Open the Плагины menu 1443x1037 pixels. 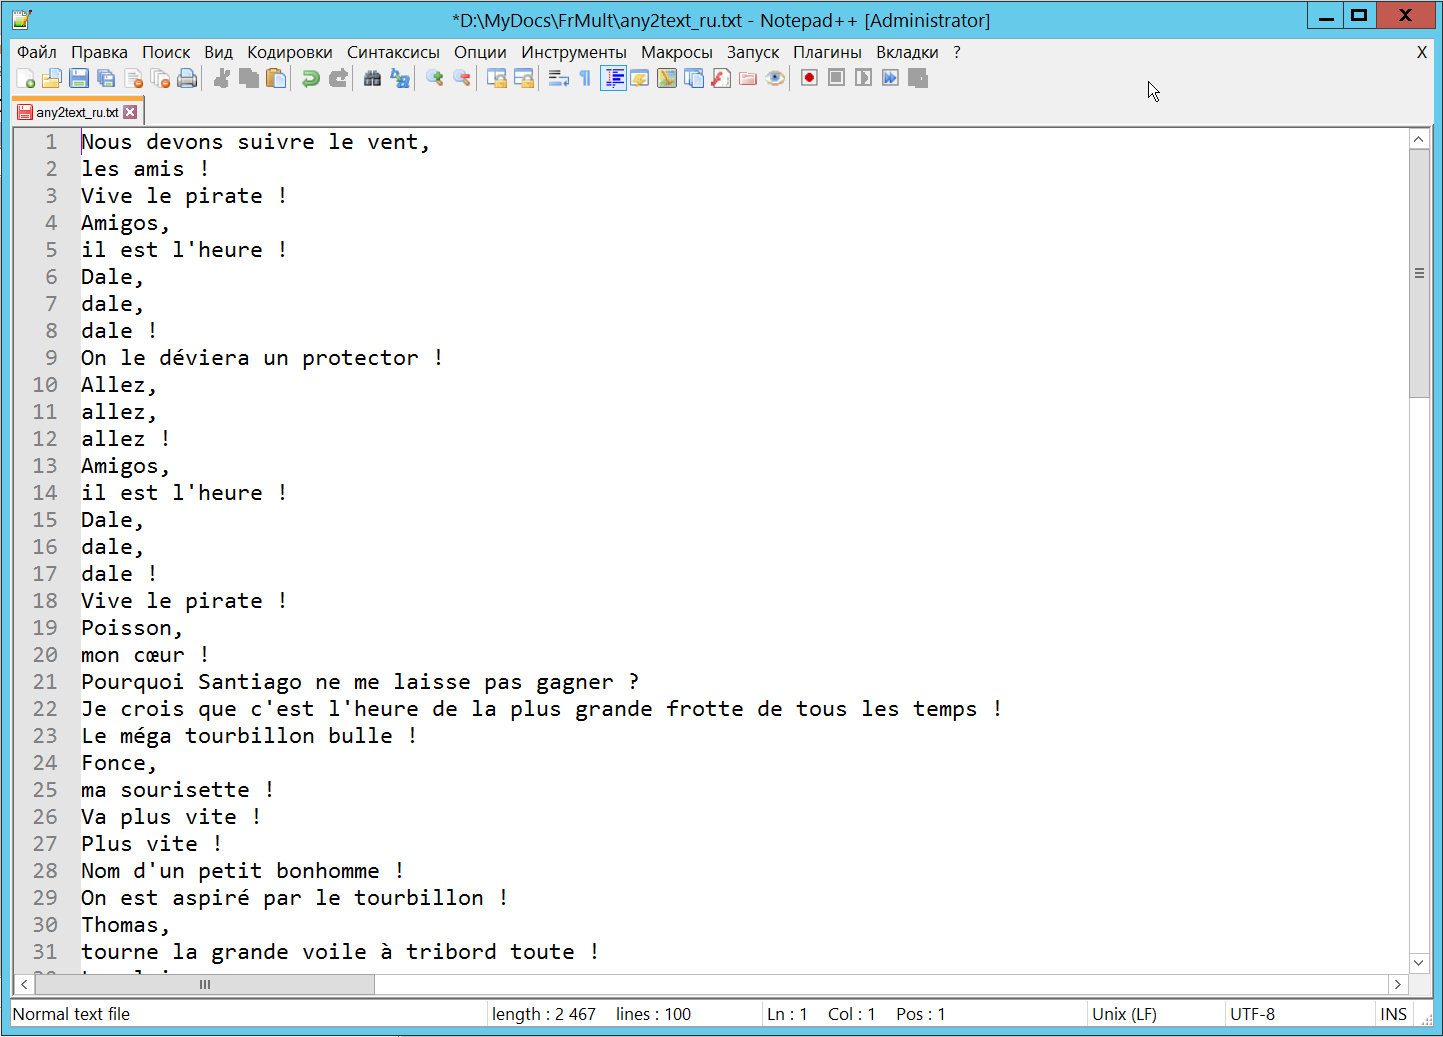827,52
